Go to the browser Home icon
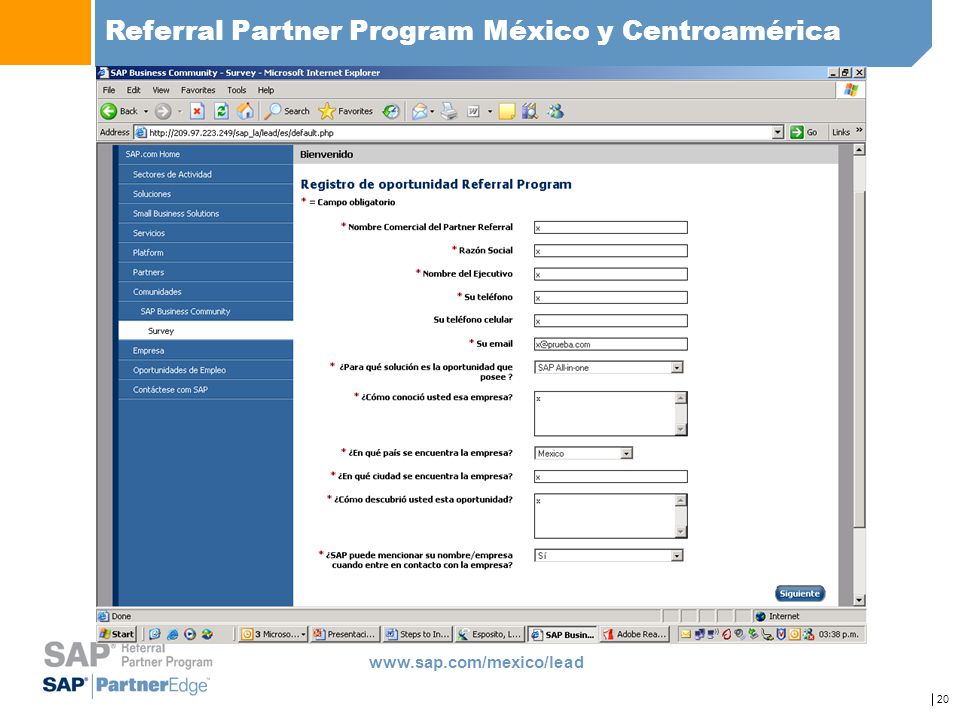This screenshot has height=720, width=960. tap(246, 111)
